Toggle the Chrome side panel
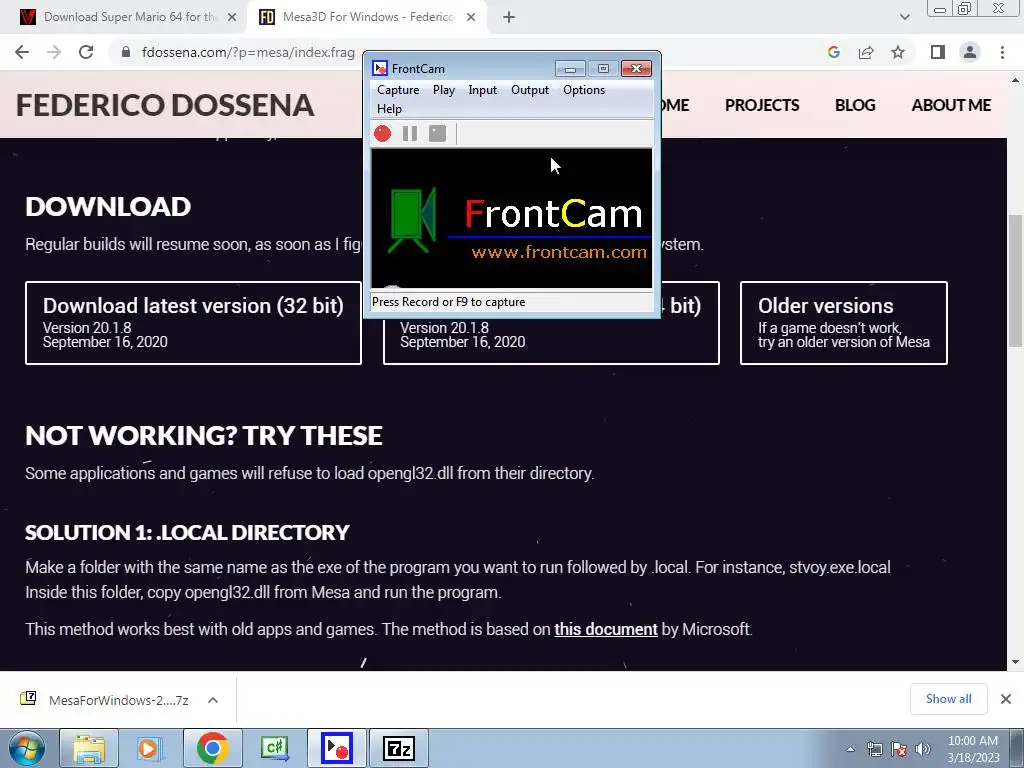 pos(938,52)
